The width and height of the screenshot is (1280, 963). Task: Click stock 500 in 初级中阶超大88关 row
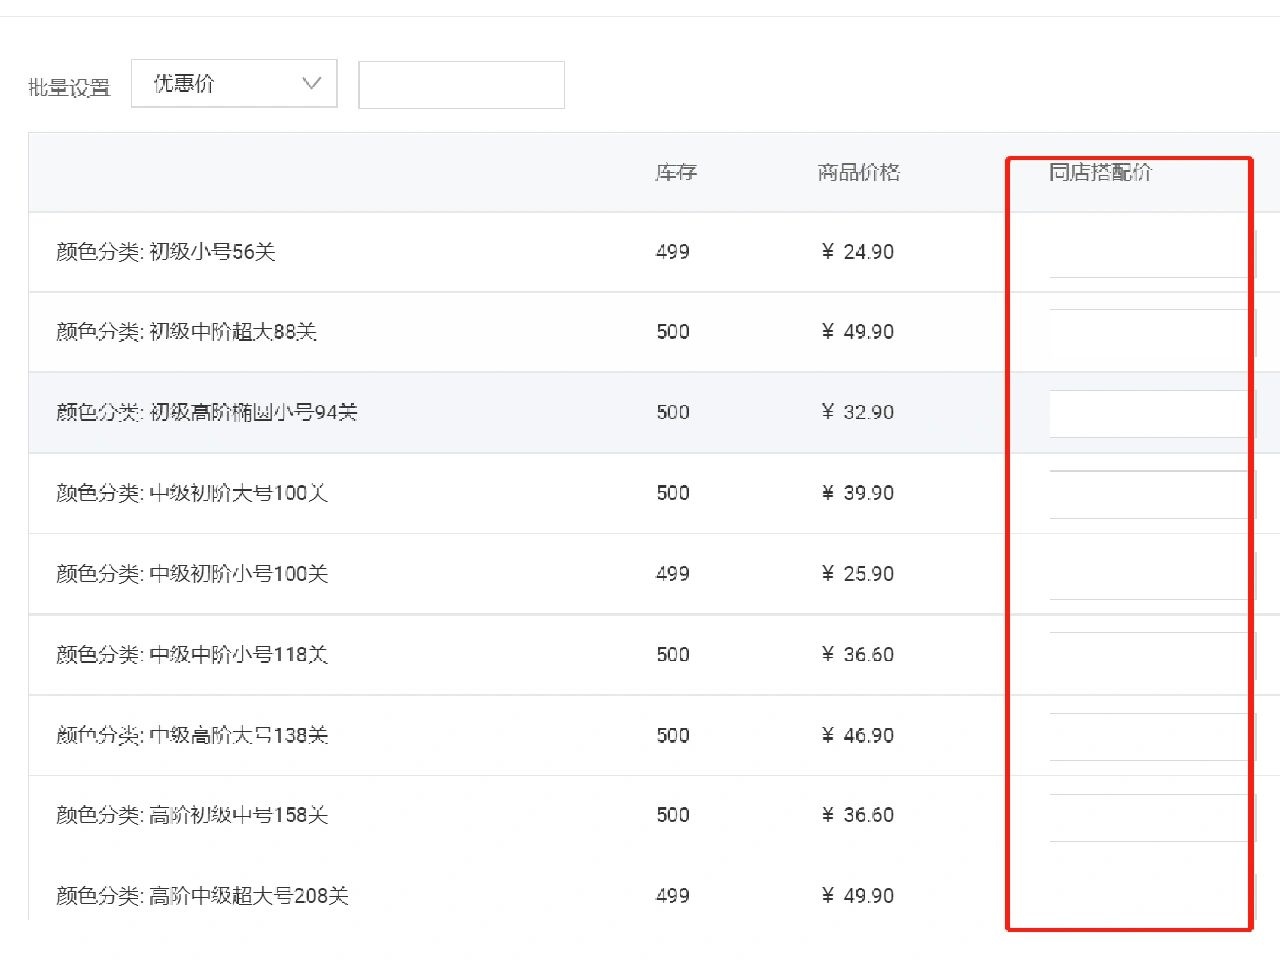[673, 332]
